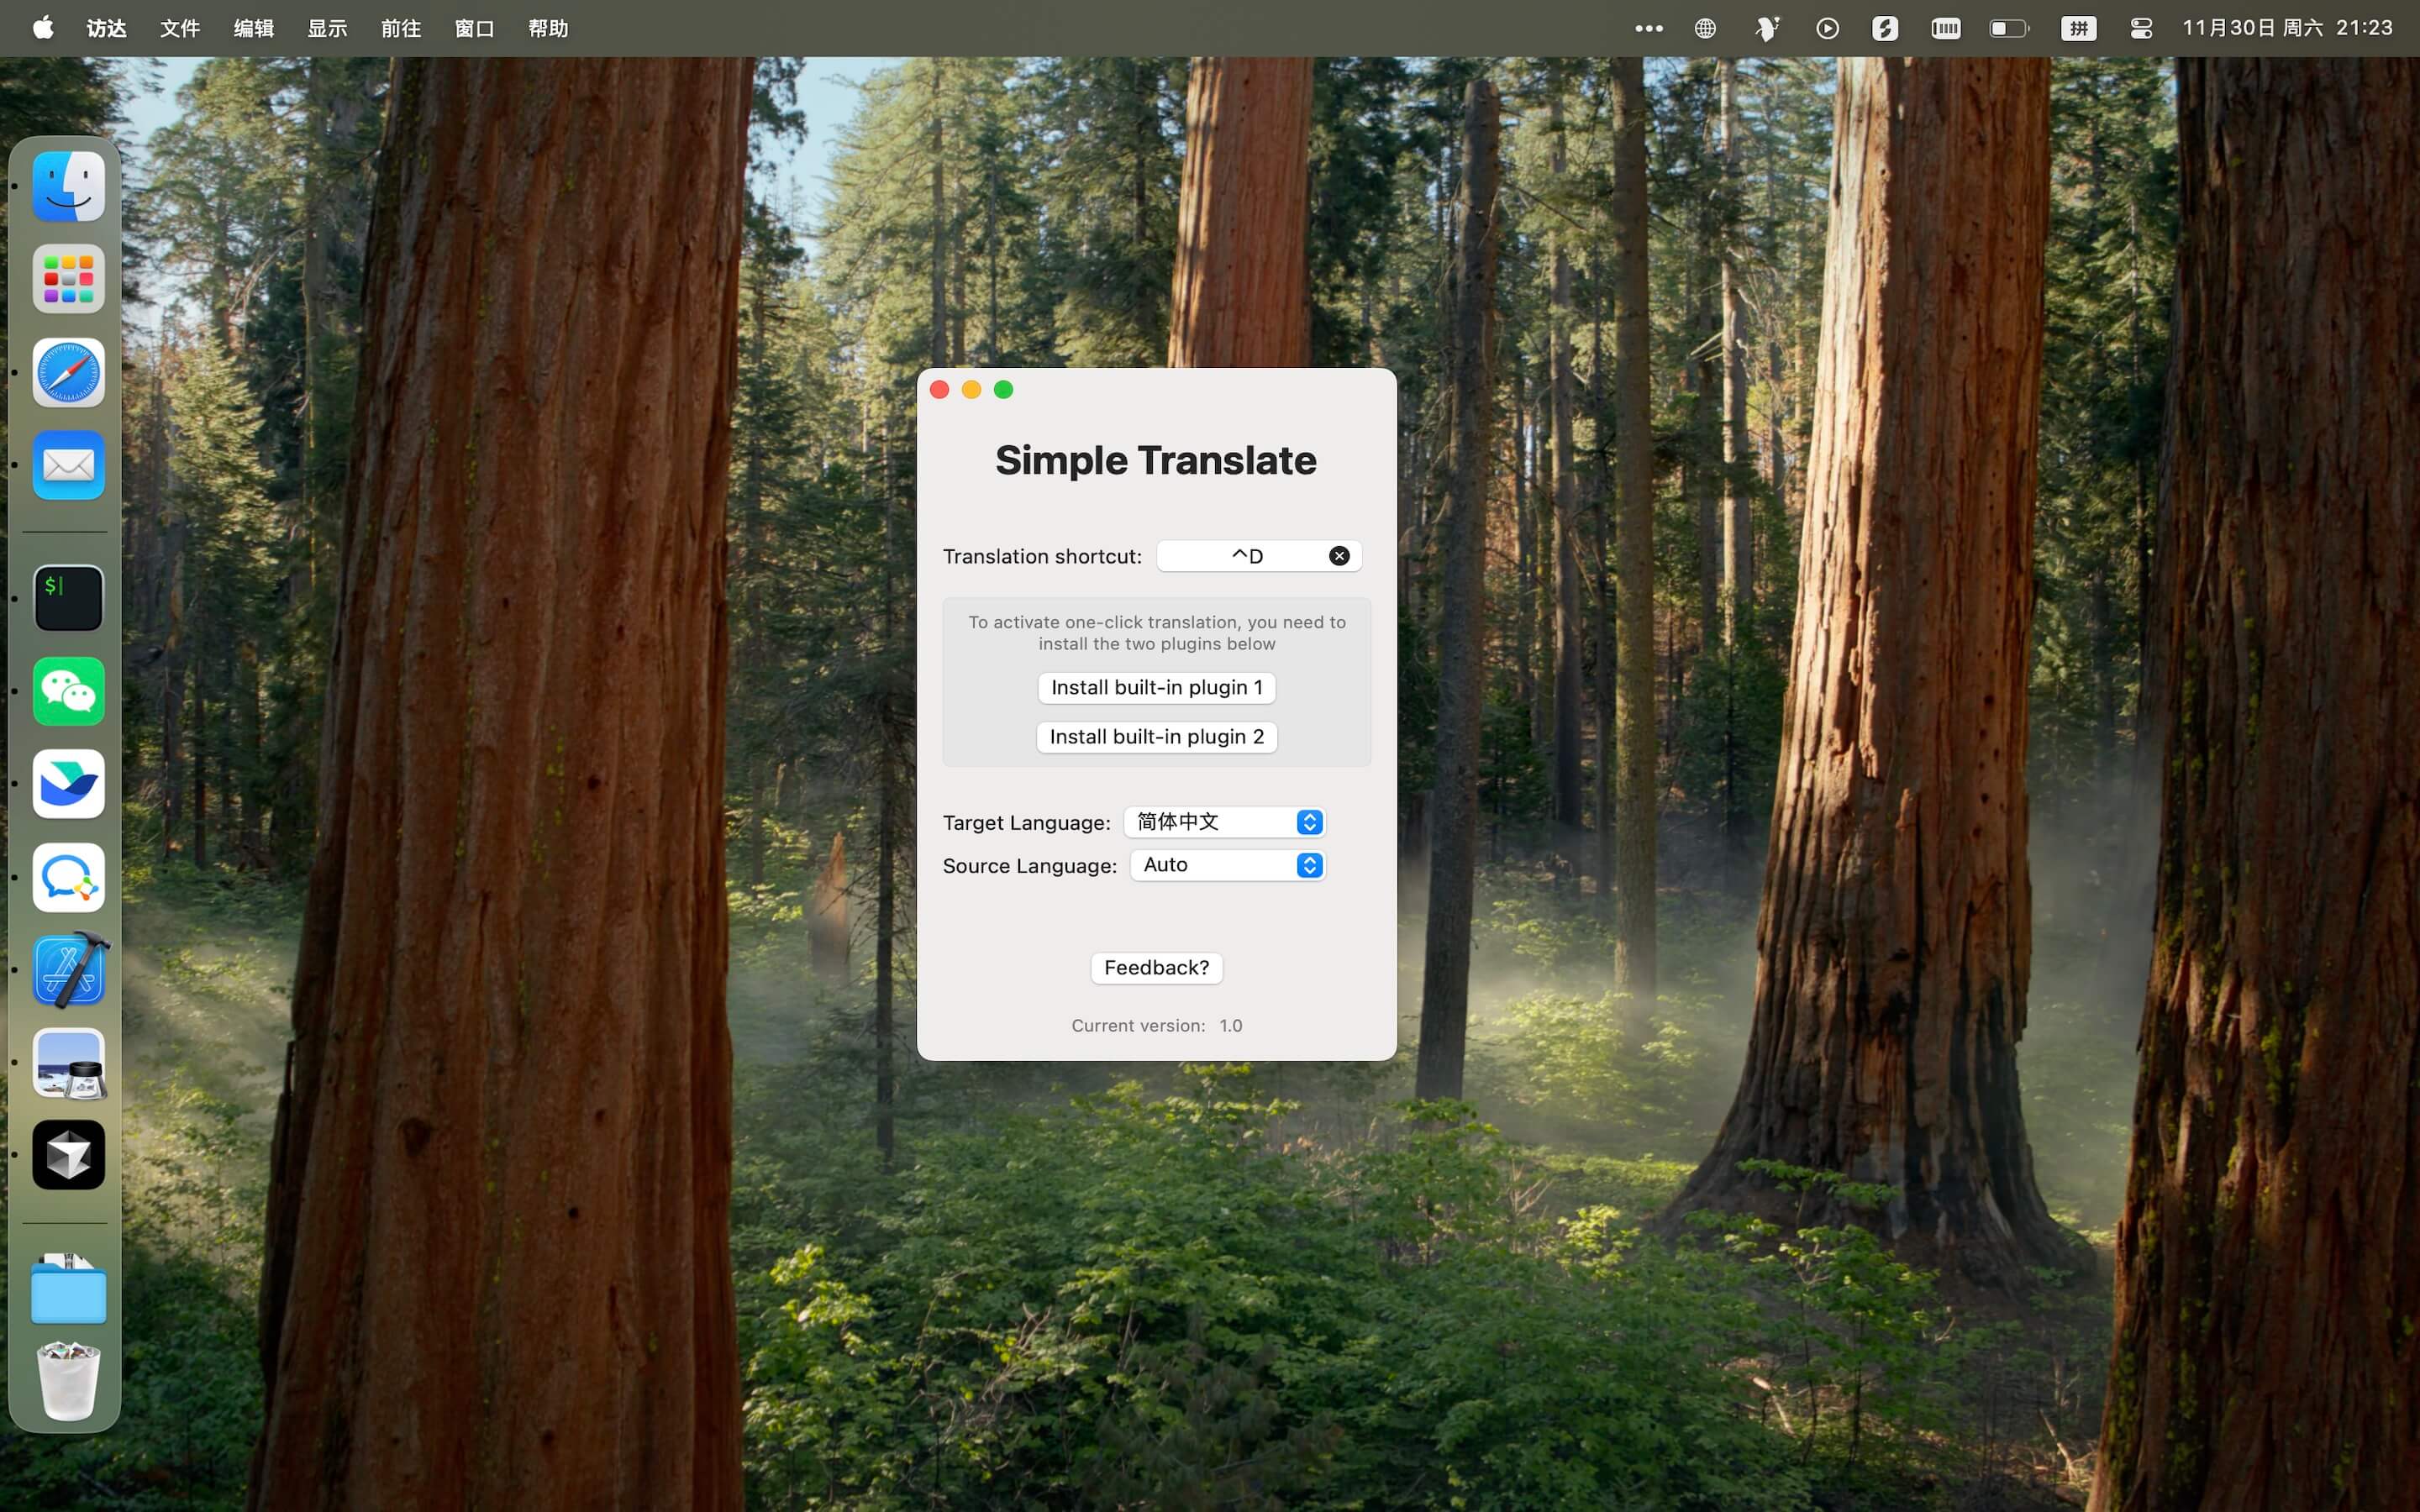The image size is (2420, 1512).
Task: Launch the Safari compass icon
Action: click(68, 372)
